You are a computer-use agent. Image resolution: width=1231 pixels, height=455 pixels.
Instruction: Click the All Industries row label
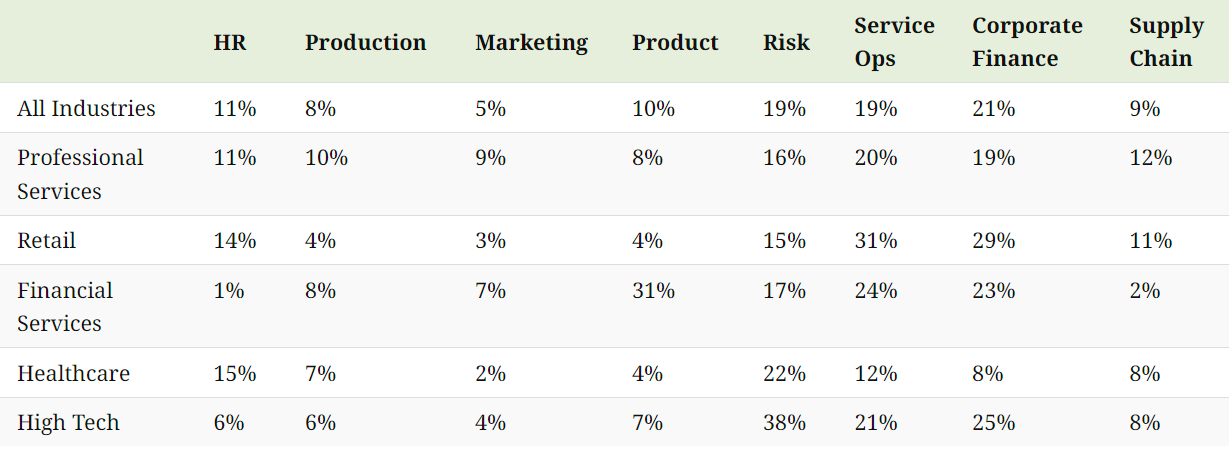86,108
